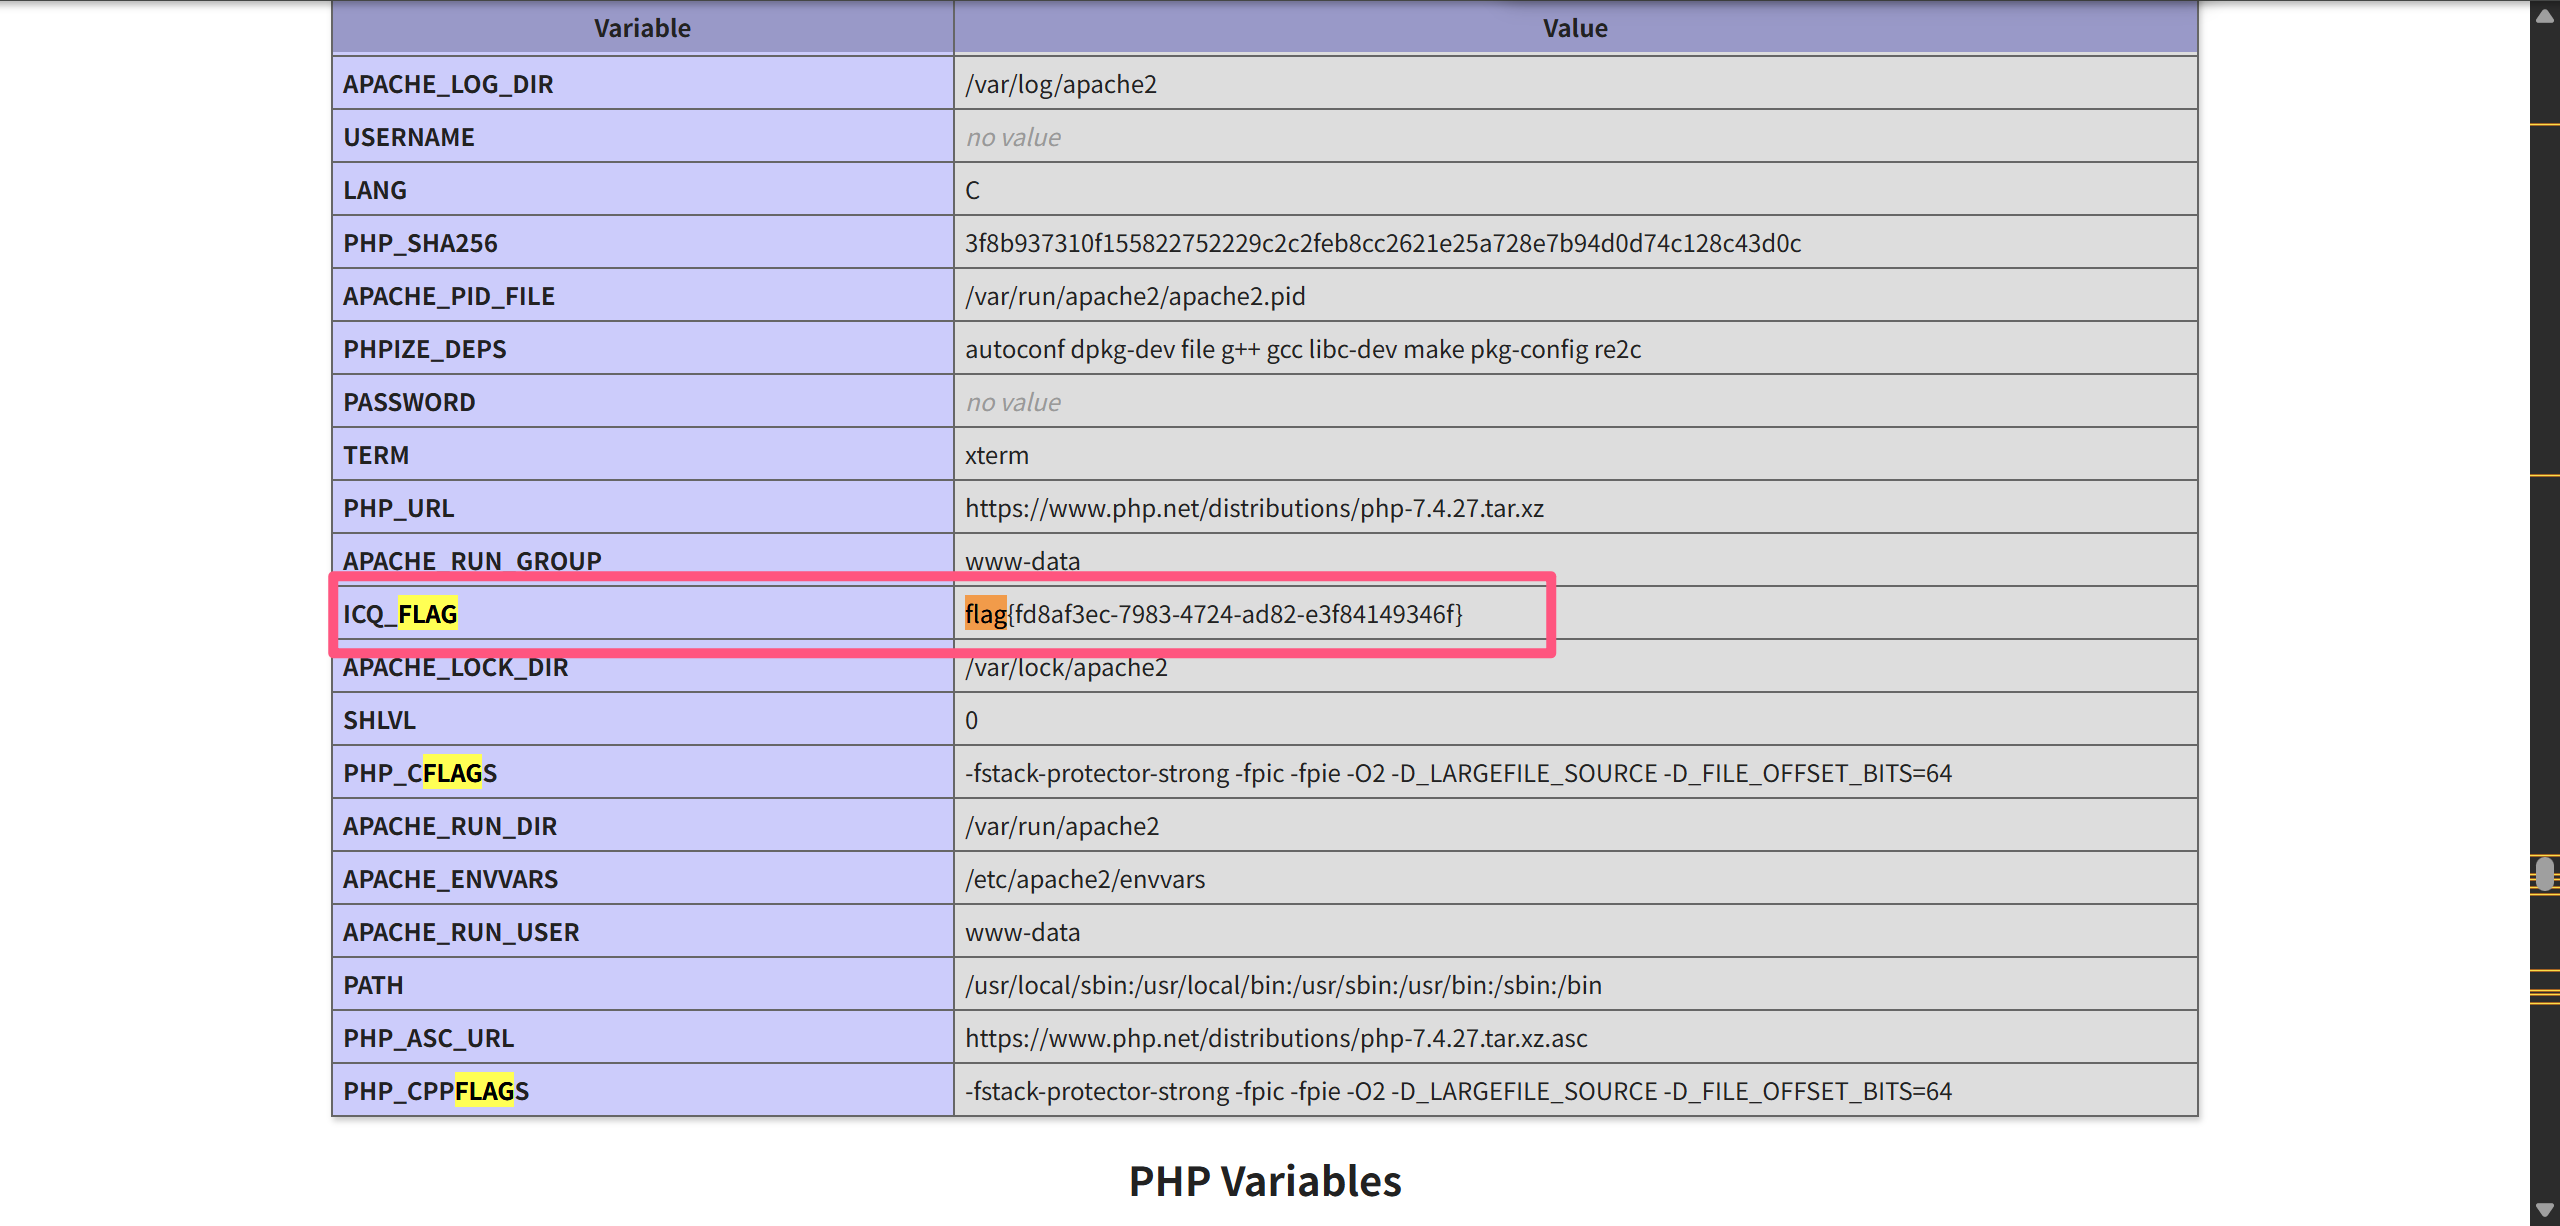The height and width of the screenshot is (1226, 2560).
Task: Click the Variable column header
Action: pos(642,28)
